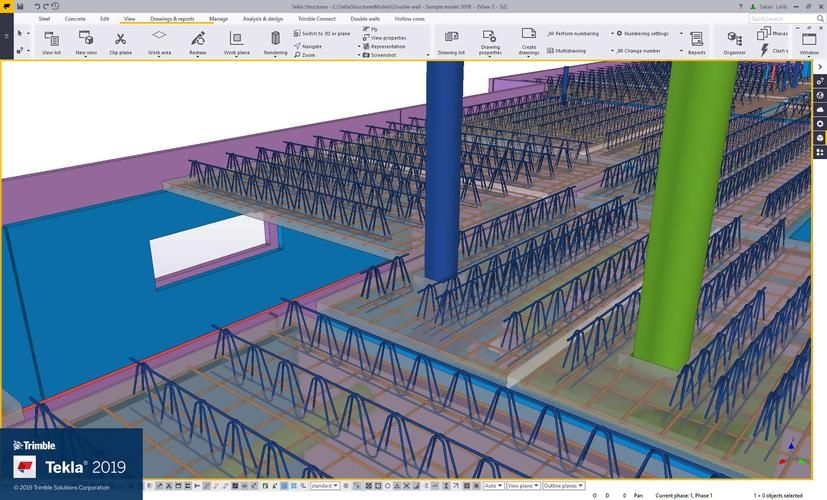
Task: Switch to the Concrete ribbon tab
Action: coord(75,18)
